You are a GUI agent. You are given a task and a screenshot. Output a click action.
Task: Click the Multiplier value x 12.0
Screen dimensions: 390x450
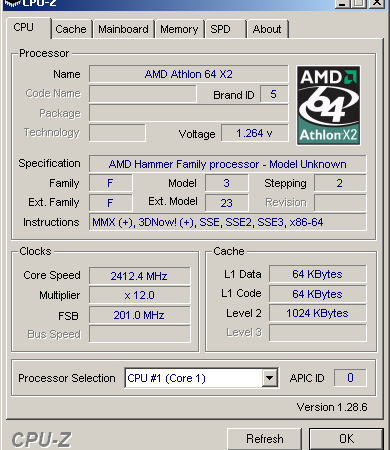tap(140, 295)
